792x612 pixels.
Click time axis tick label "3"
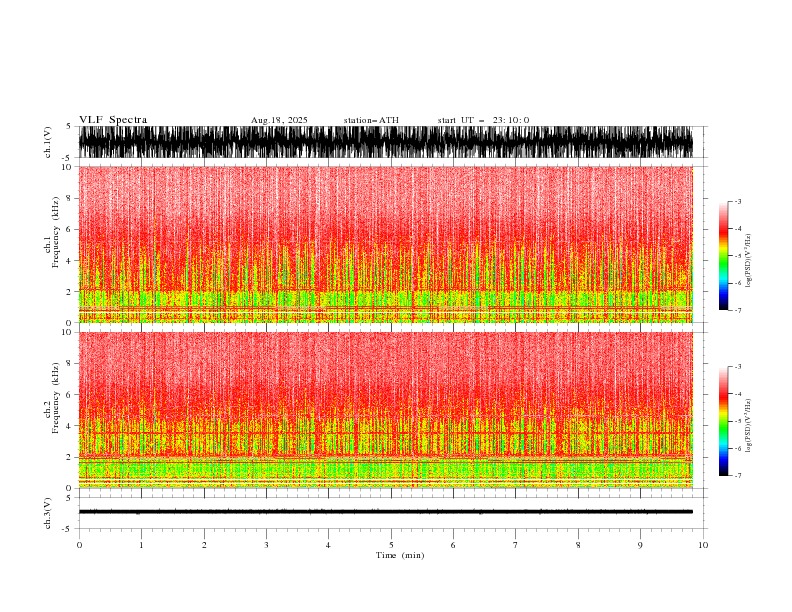tap(266, 545)
